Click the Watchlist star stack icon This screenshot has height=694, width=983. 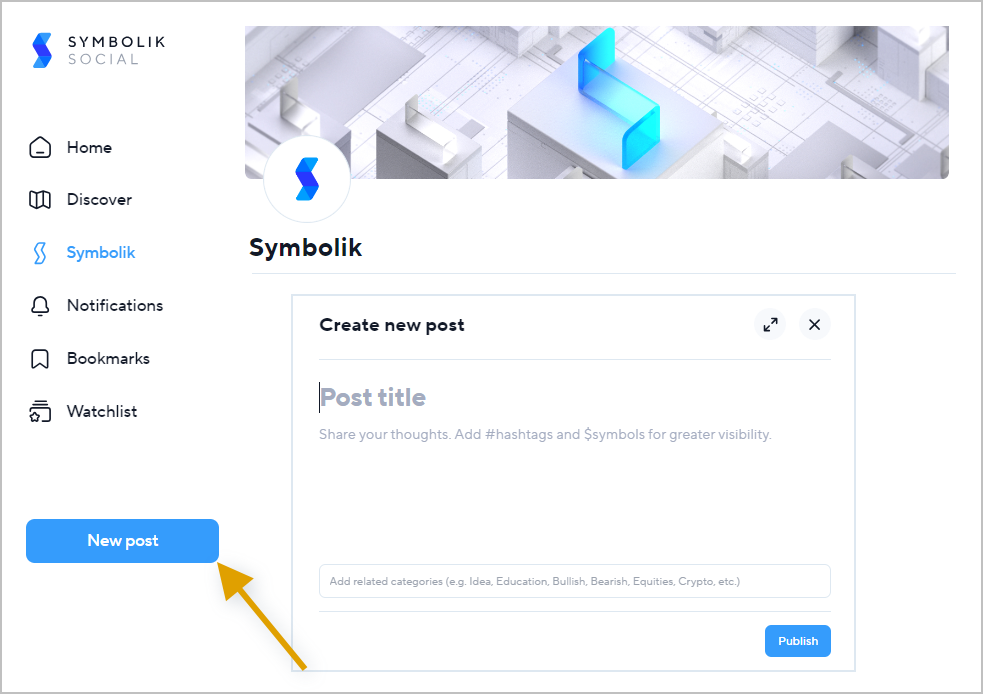tap(40, 411)
